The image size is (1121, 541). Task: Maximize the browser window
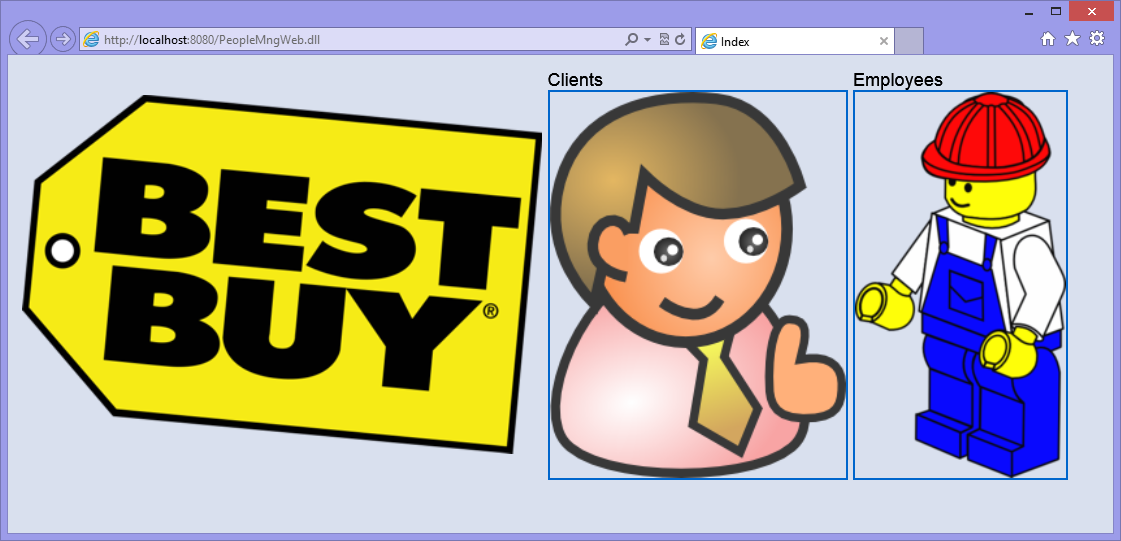click(1055, 11)
